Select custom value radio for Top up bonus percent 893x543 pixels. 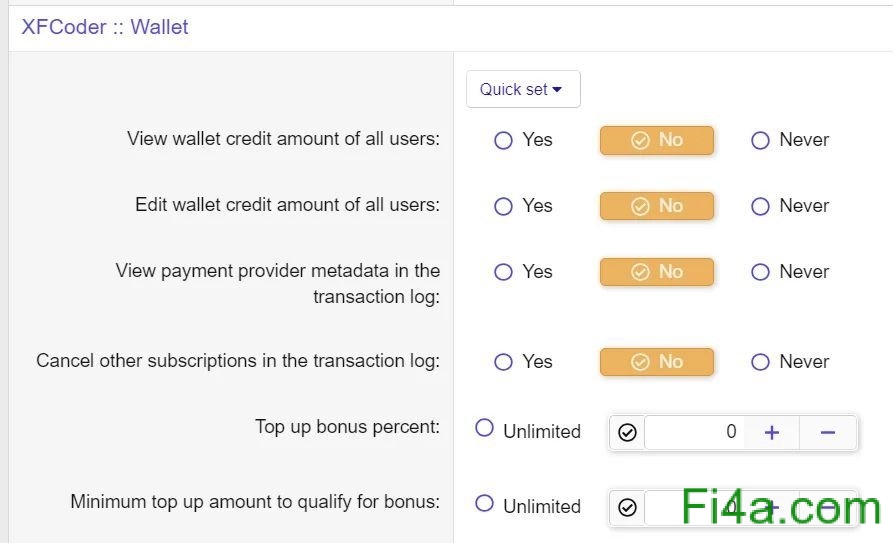click(627, 432)
